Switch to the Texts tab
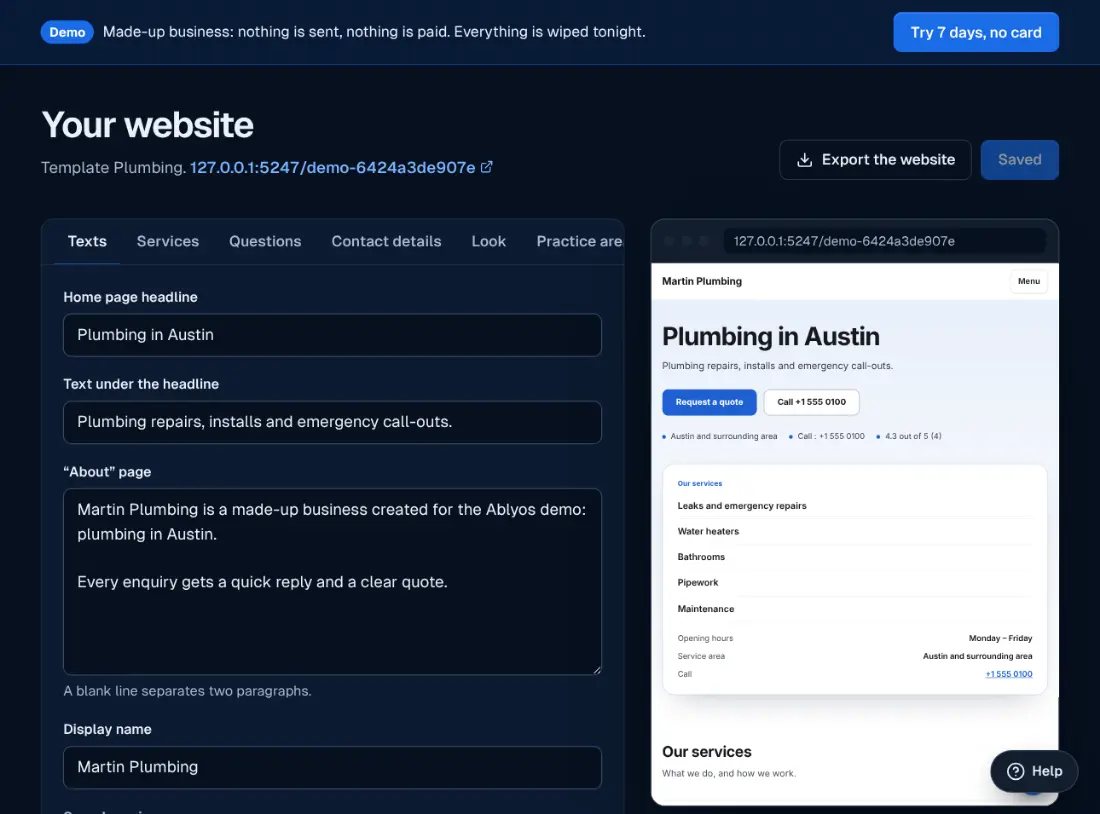 tap(87, 241)
